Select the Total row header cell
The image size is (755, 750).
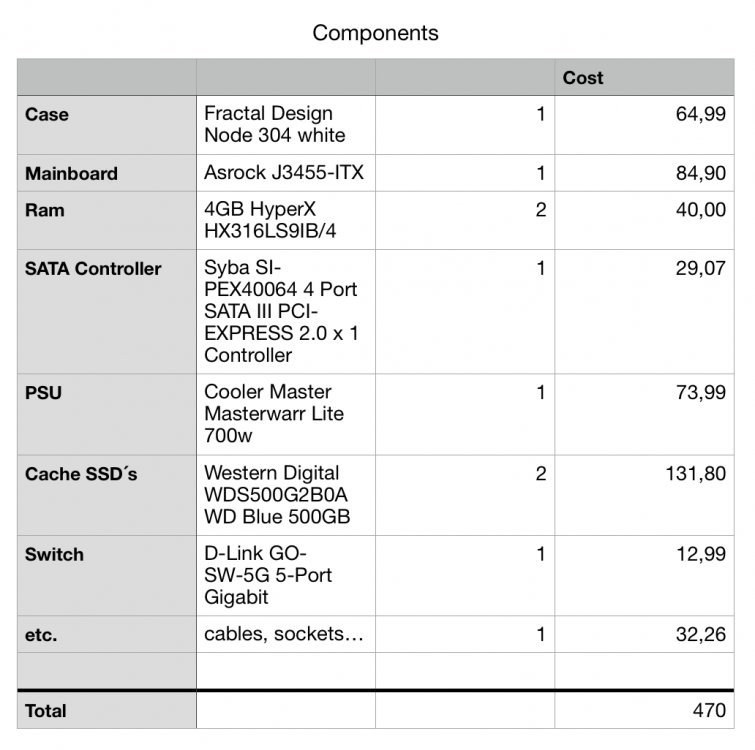(107, 711)
